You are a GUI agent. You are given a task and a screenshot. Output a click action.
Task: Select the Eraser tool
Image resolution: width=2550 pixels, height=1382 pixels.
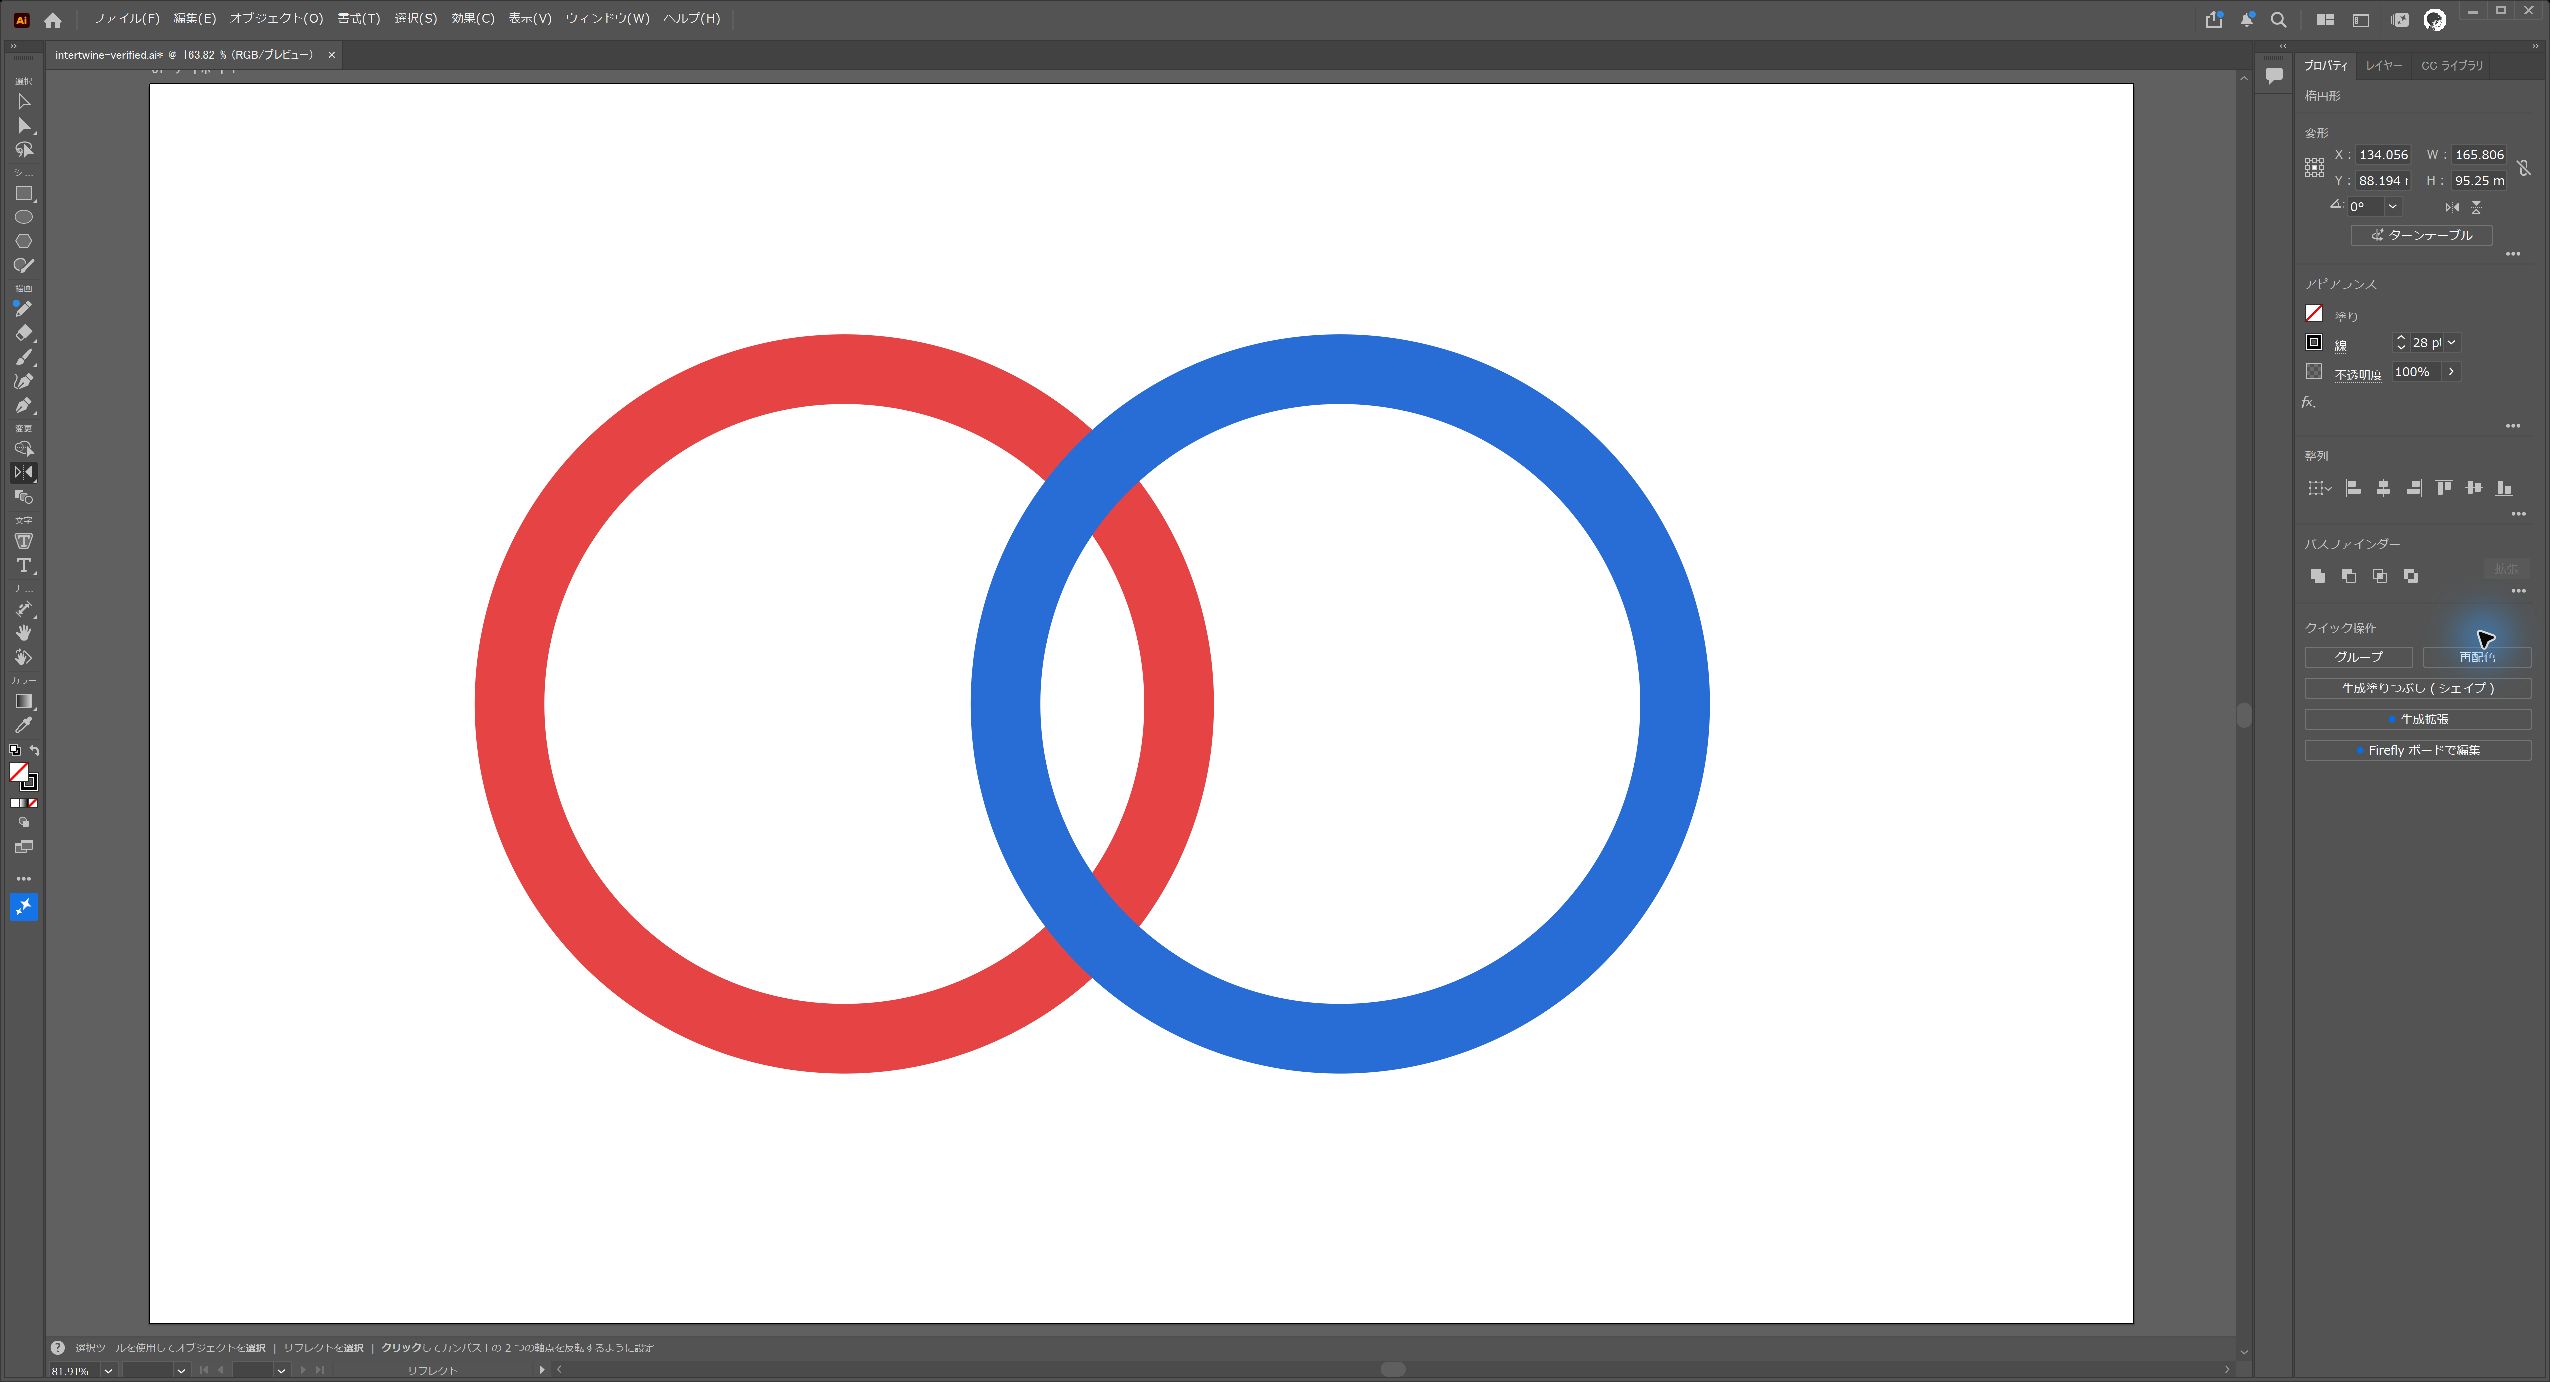[24, 333]
